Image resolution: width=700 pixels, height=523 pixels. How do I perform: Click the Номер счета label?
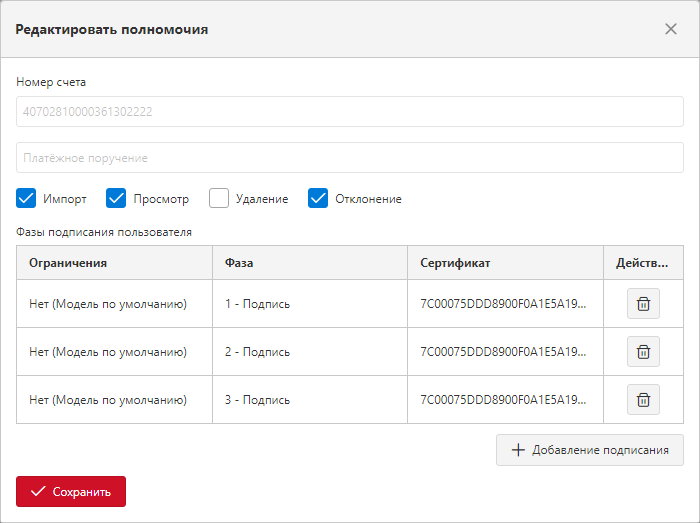click(x=51, y=82)
